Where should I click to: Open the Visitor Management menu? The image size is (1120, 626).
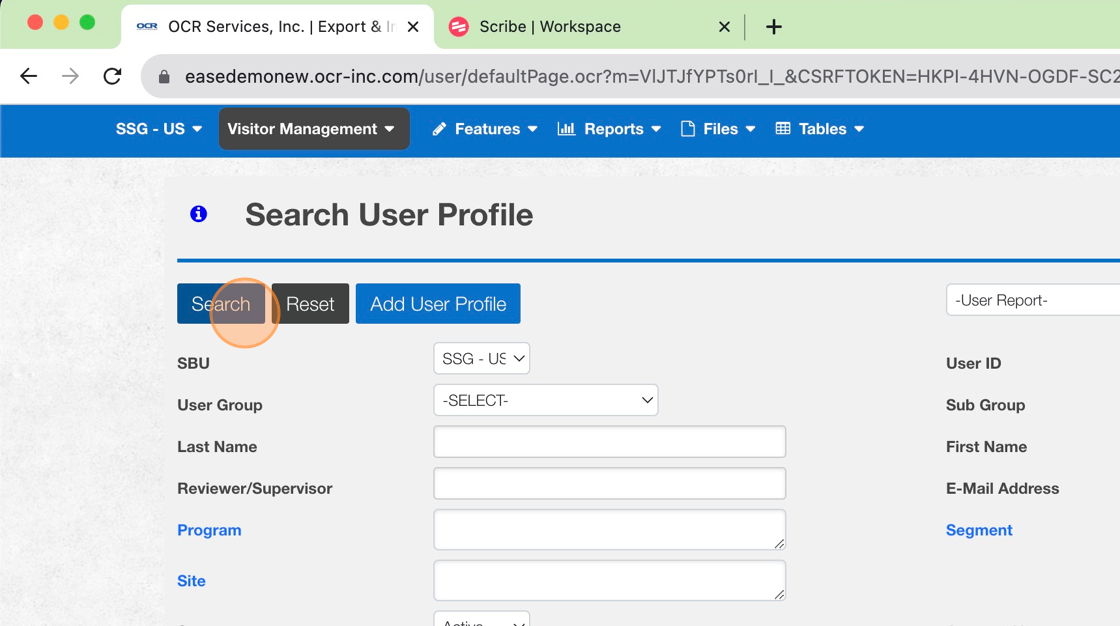point(313,129)
